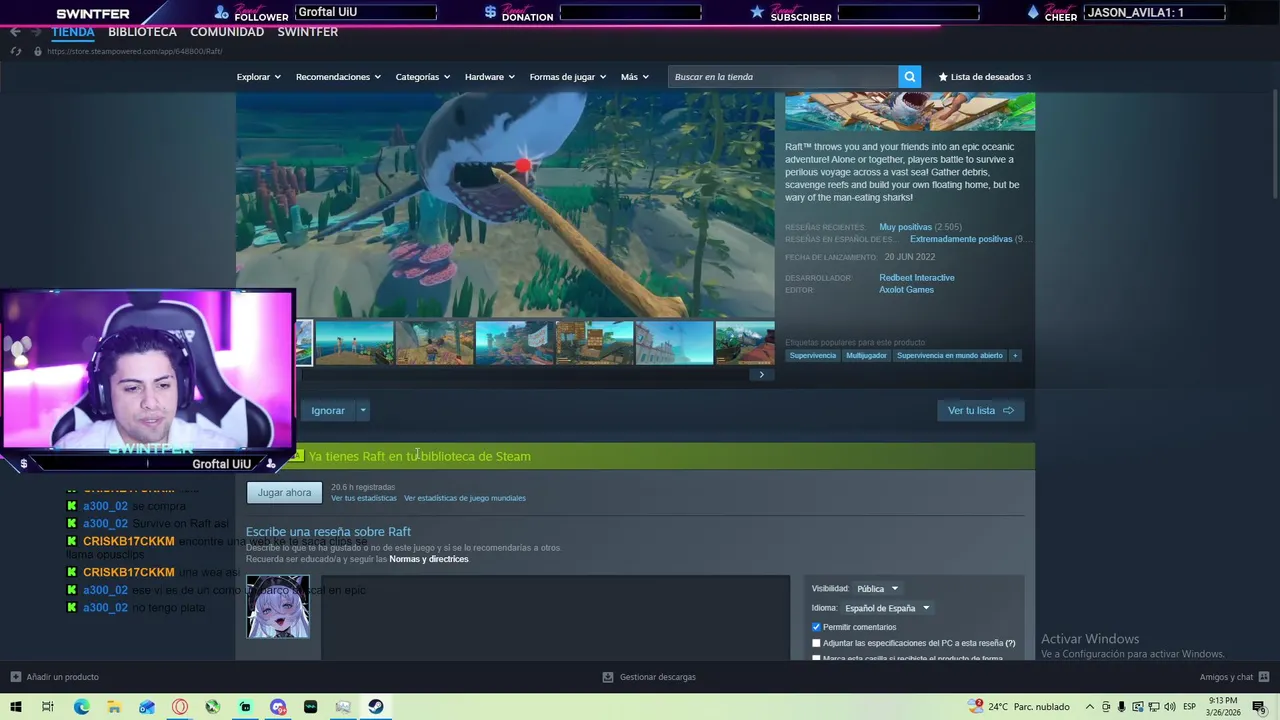1280x720 pixels.
Task: Open the Windows Start menu
Action: 15,707
